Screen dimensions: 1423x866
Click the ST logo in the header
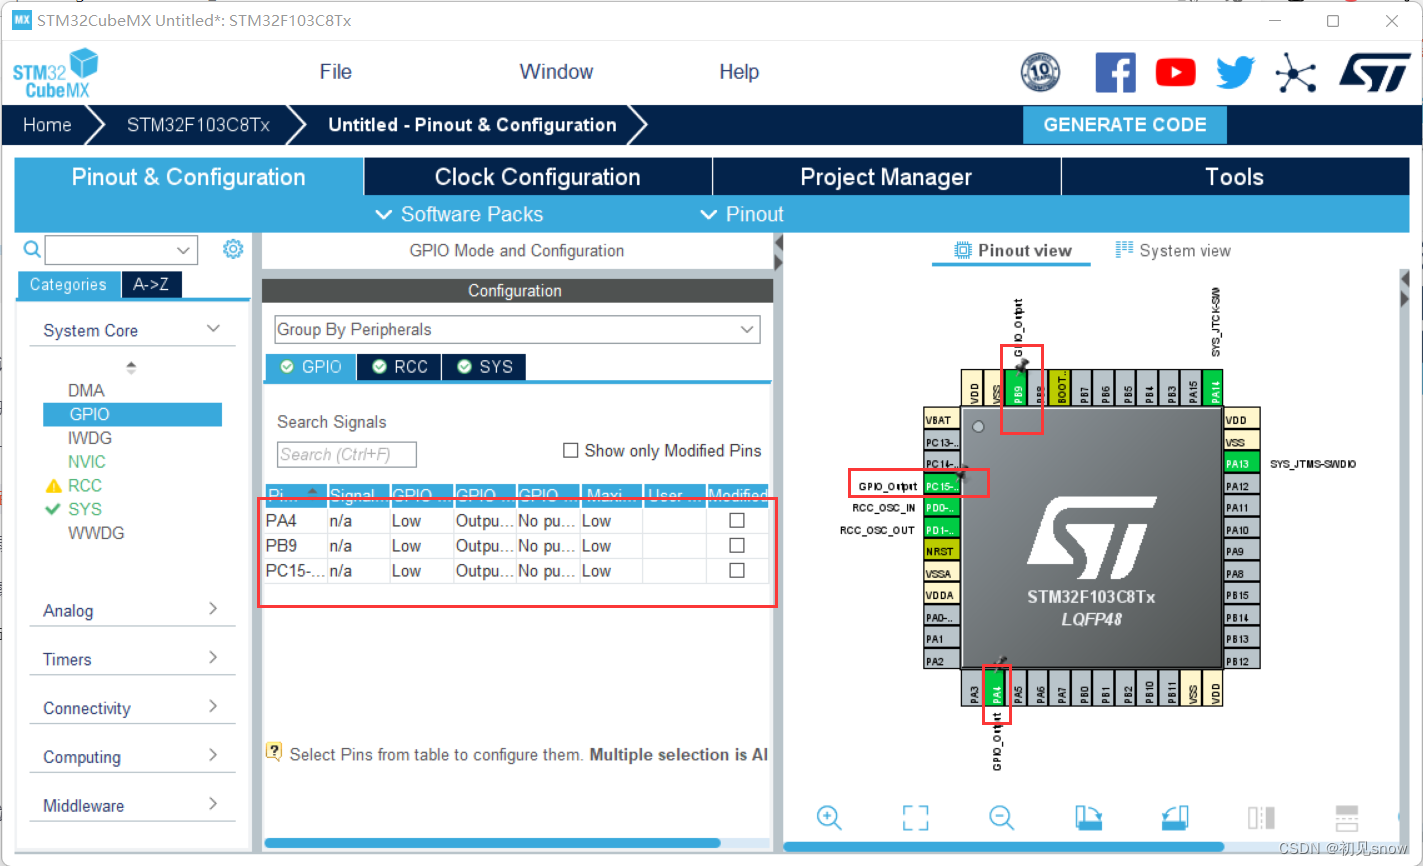coord(1375,72)
